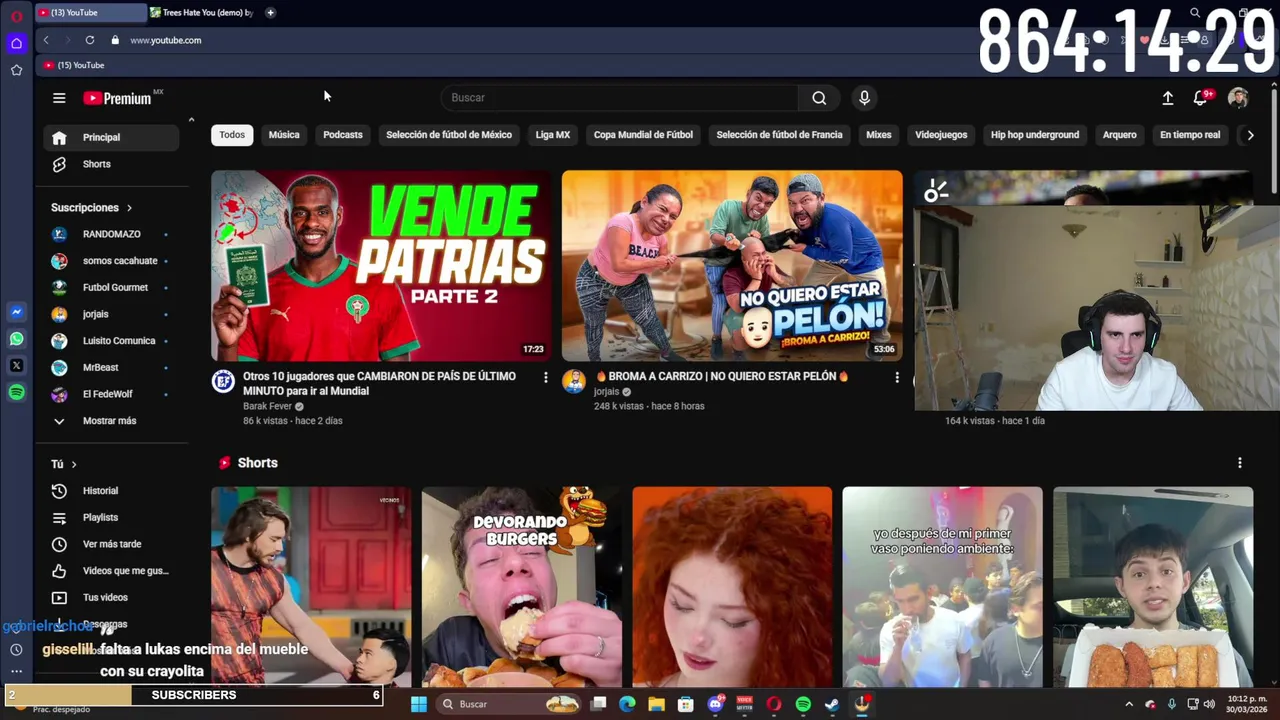Open the taskbar clock and date
Screen dimensions: 1280x720
[1248, 704]
